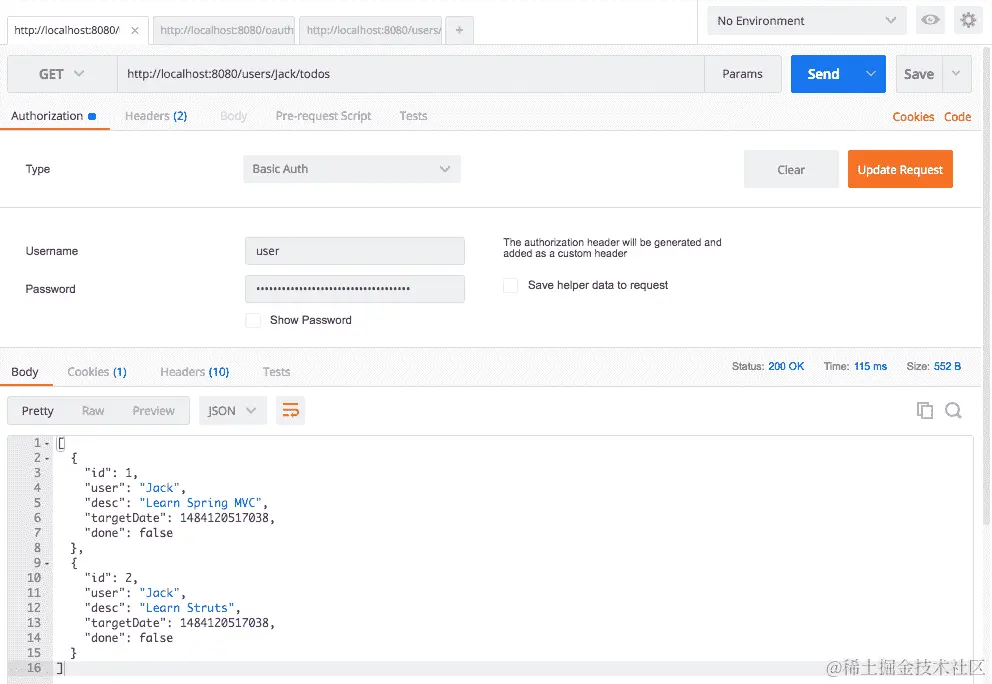This screenshot has height=684, width=992.
Task: Close the first localhost:8080 request tab
Action: [x=135, y=30]
